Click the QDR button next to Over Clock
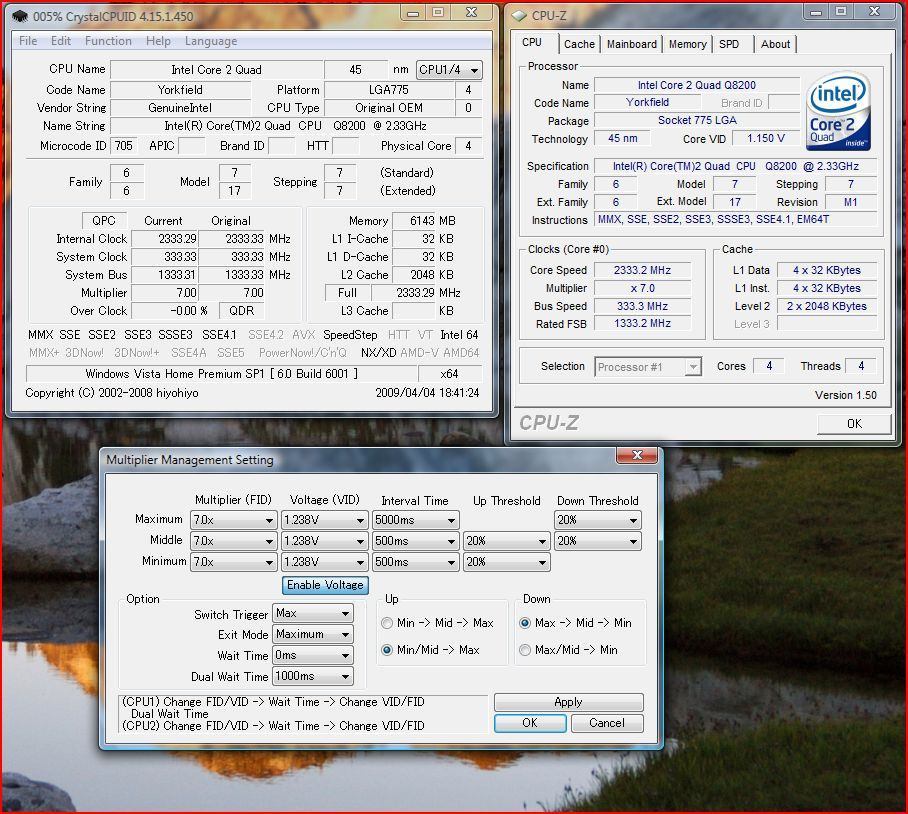The width and height of the screenshot is (908, 814). [x=241, y=311]
